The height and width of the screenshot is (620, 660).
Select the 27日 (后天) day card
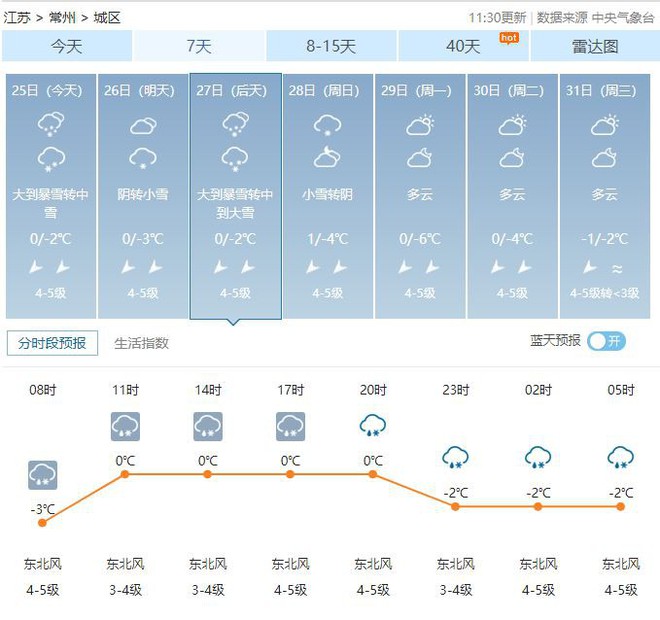point(236,196)
